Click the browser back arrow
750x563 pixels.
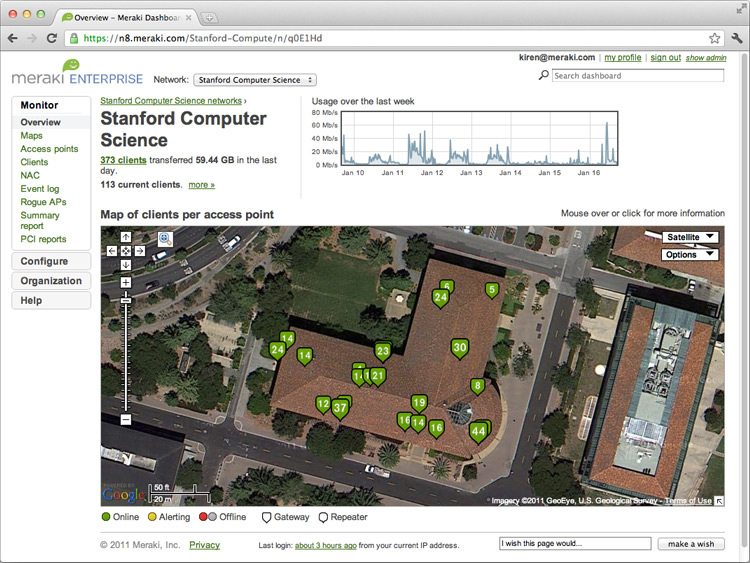pos(13,38)
